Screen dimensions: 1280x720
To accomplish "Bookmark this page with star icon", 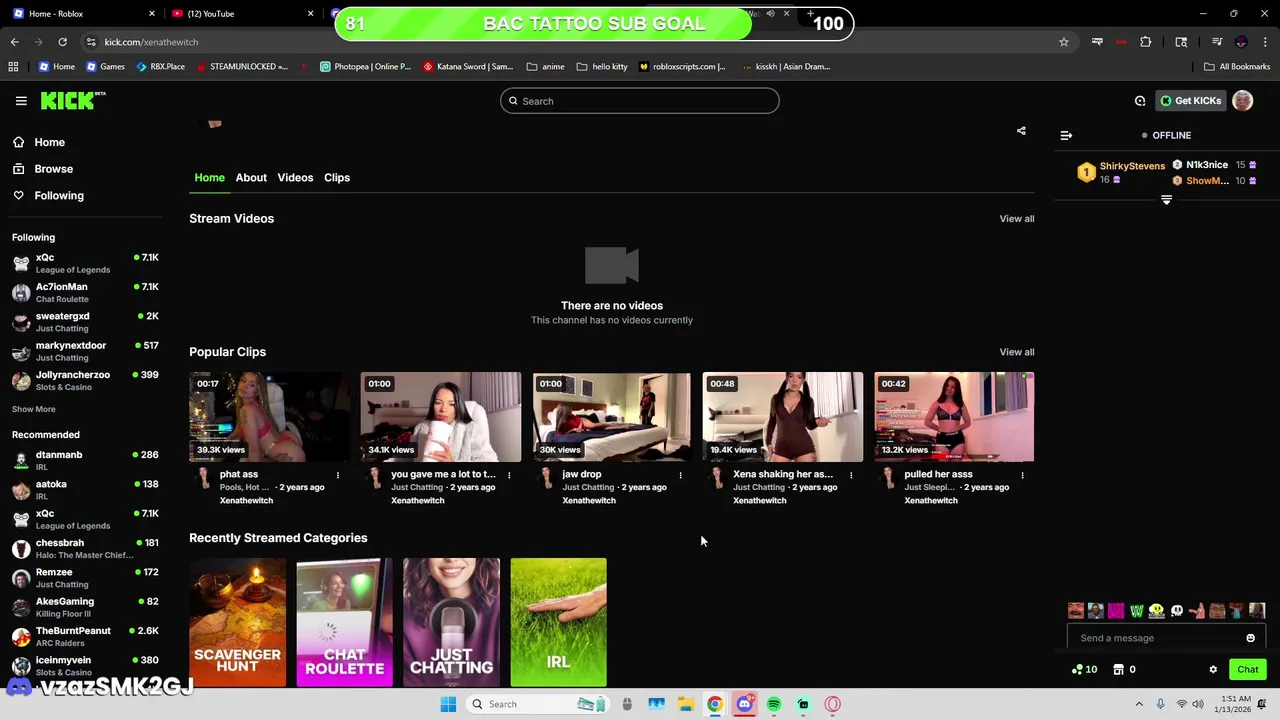I will click(x=1064, y=42).
